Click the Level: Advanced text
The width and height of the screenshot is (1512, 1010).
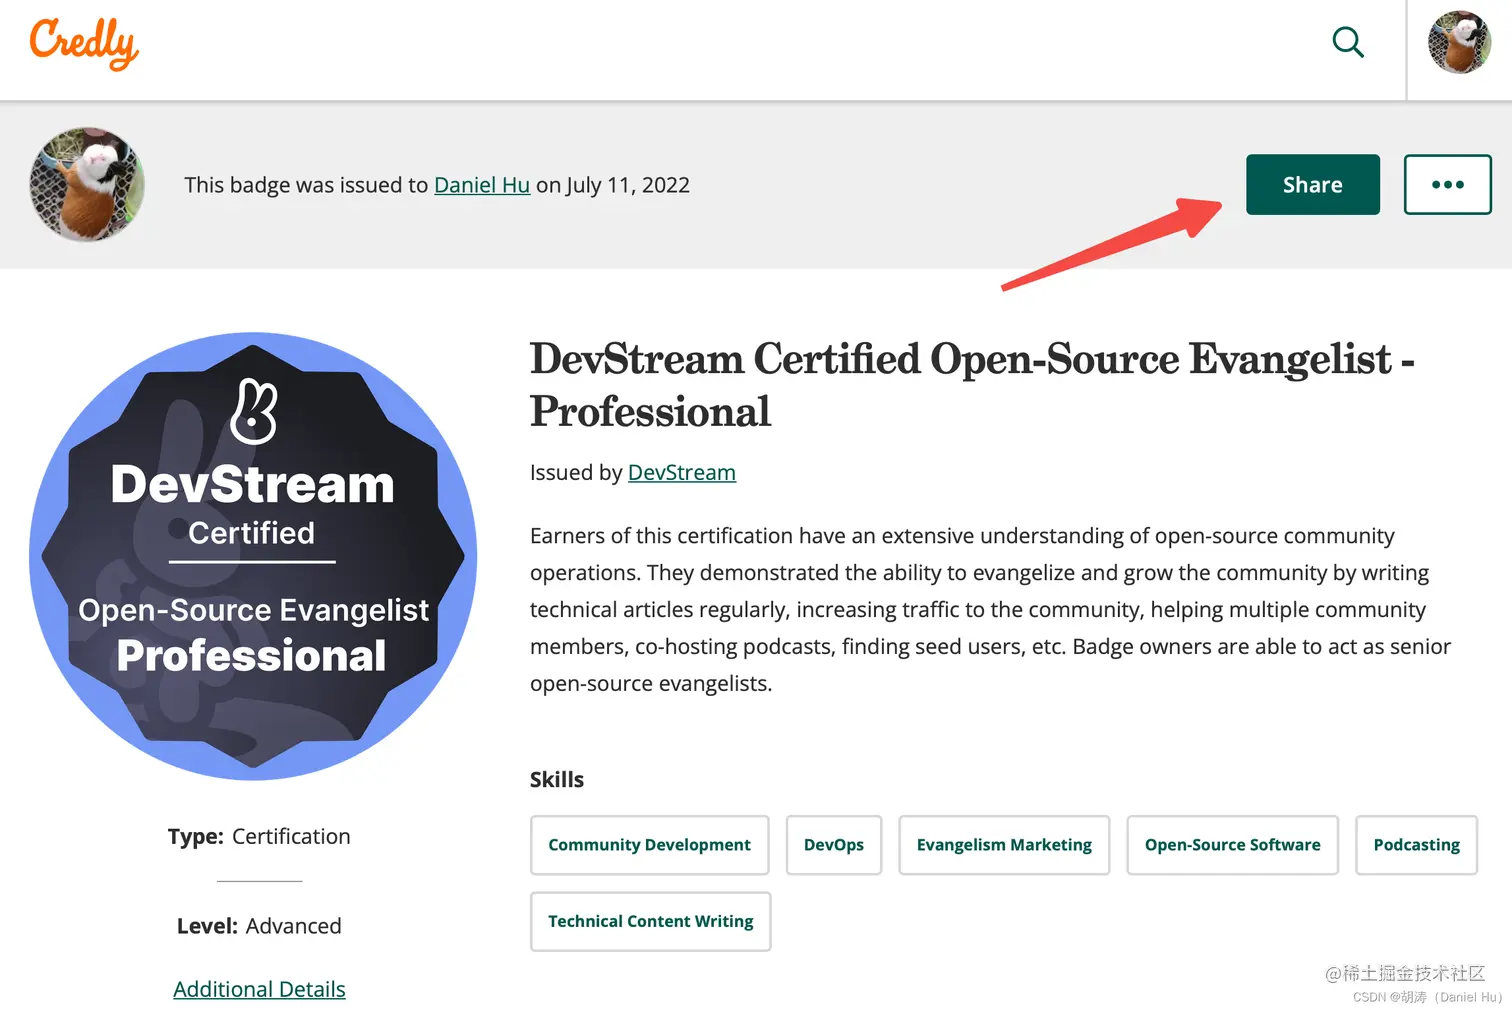[259, 925]
